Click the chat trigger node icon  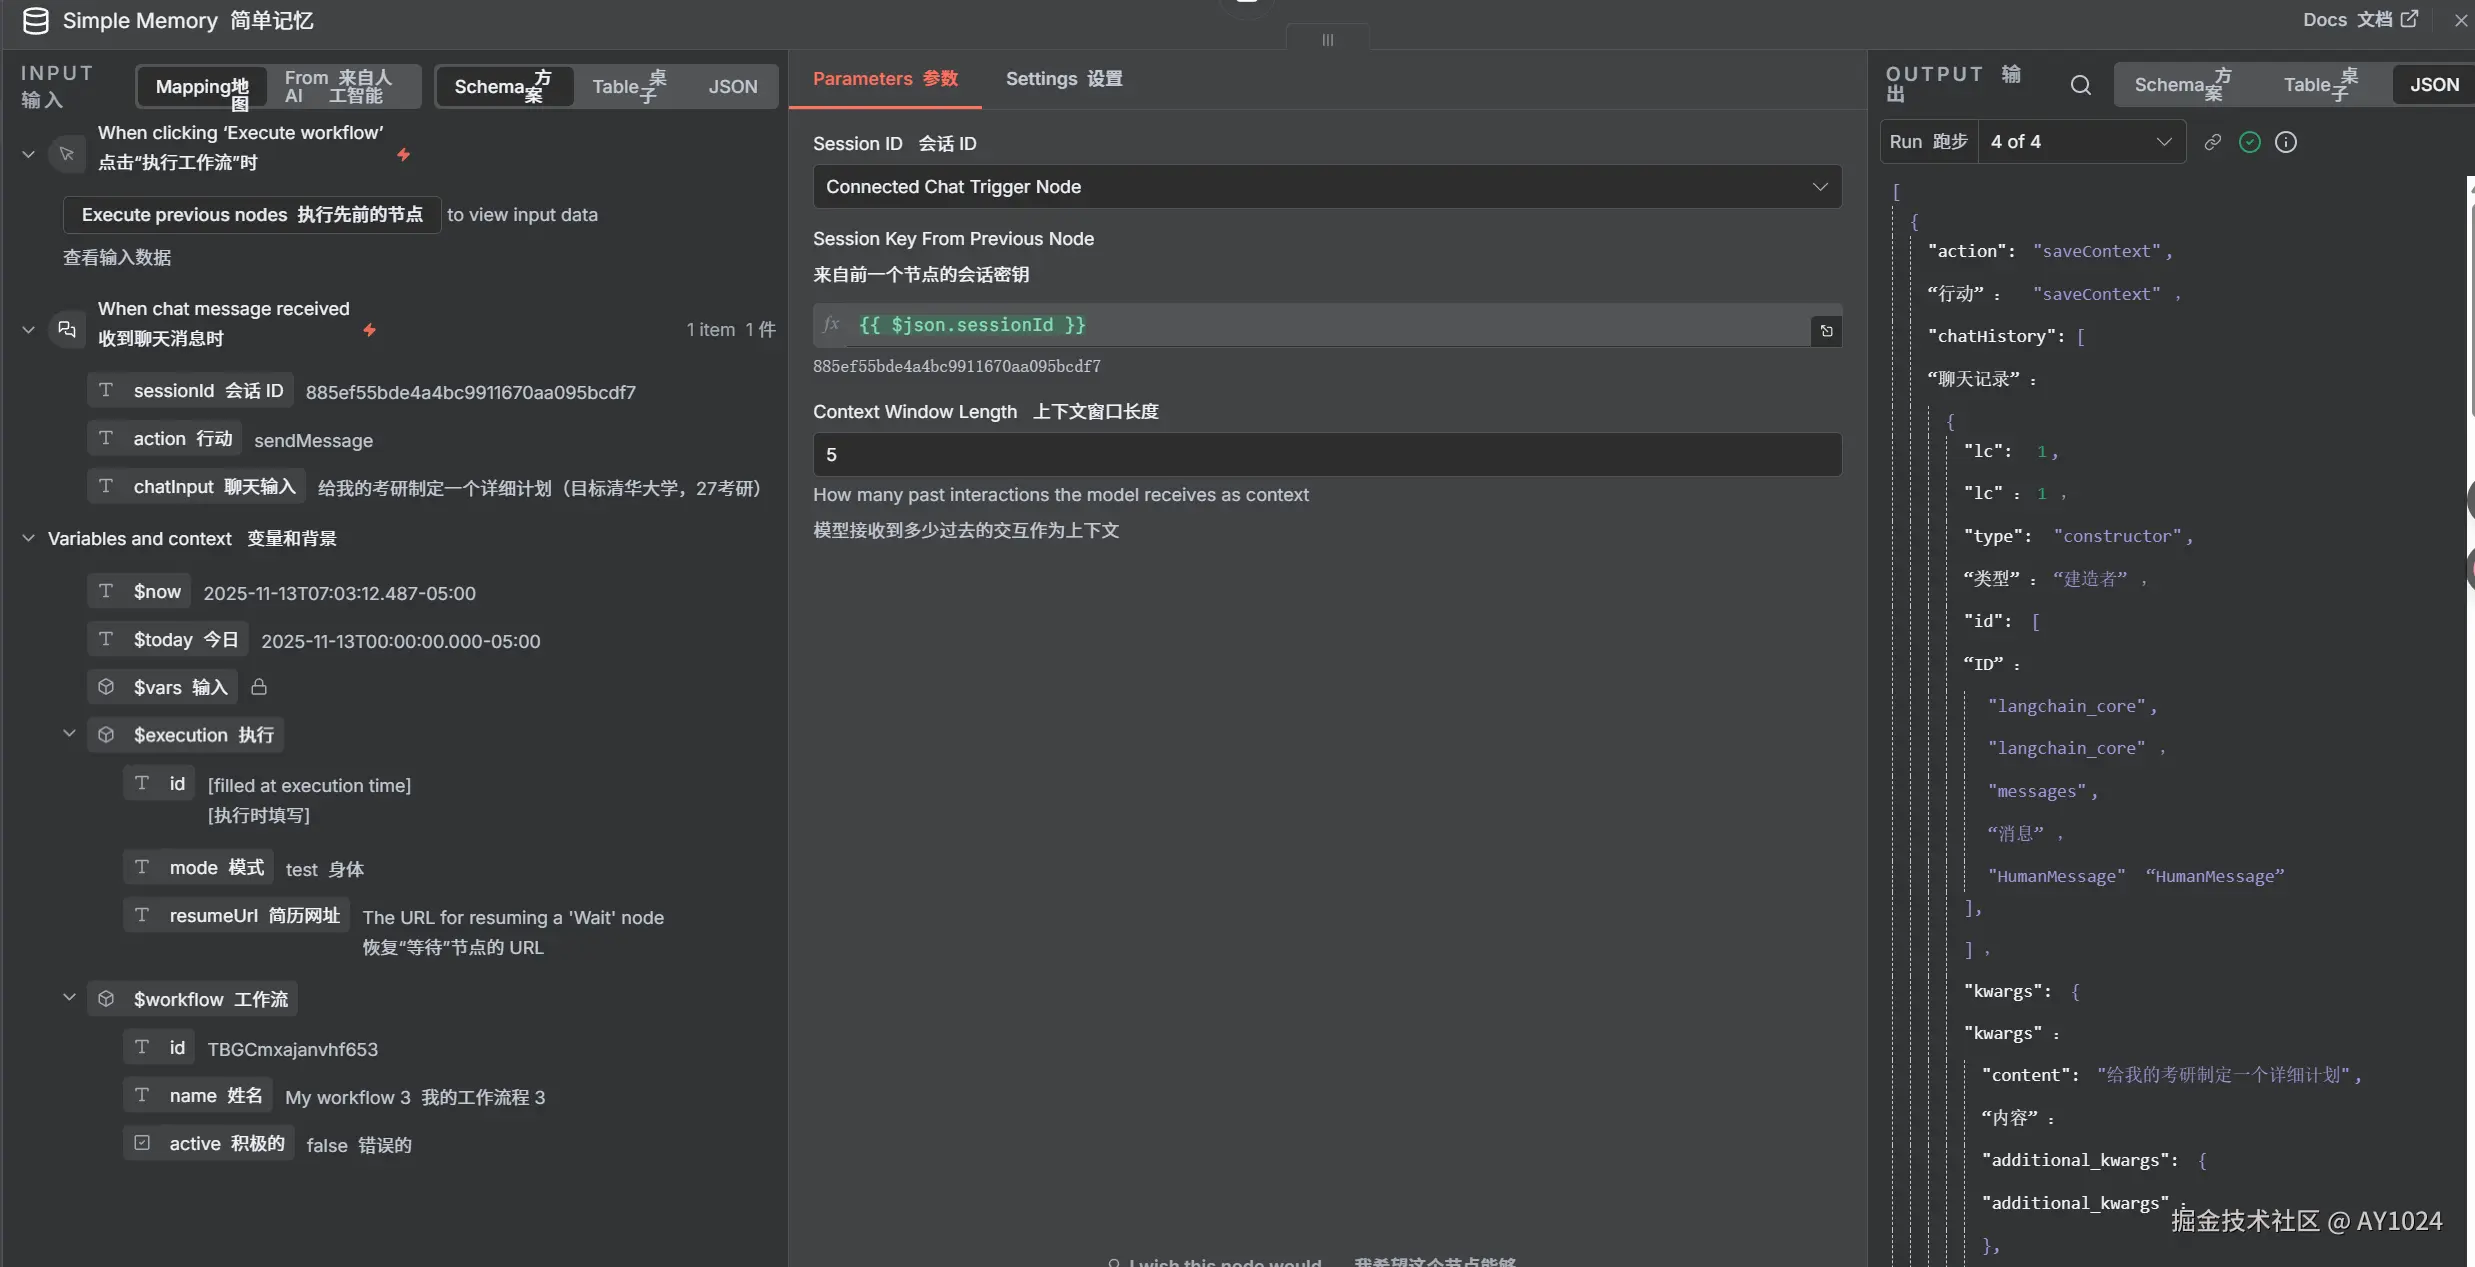[67, 329]
